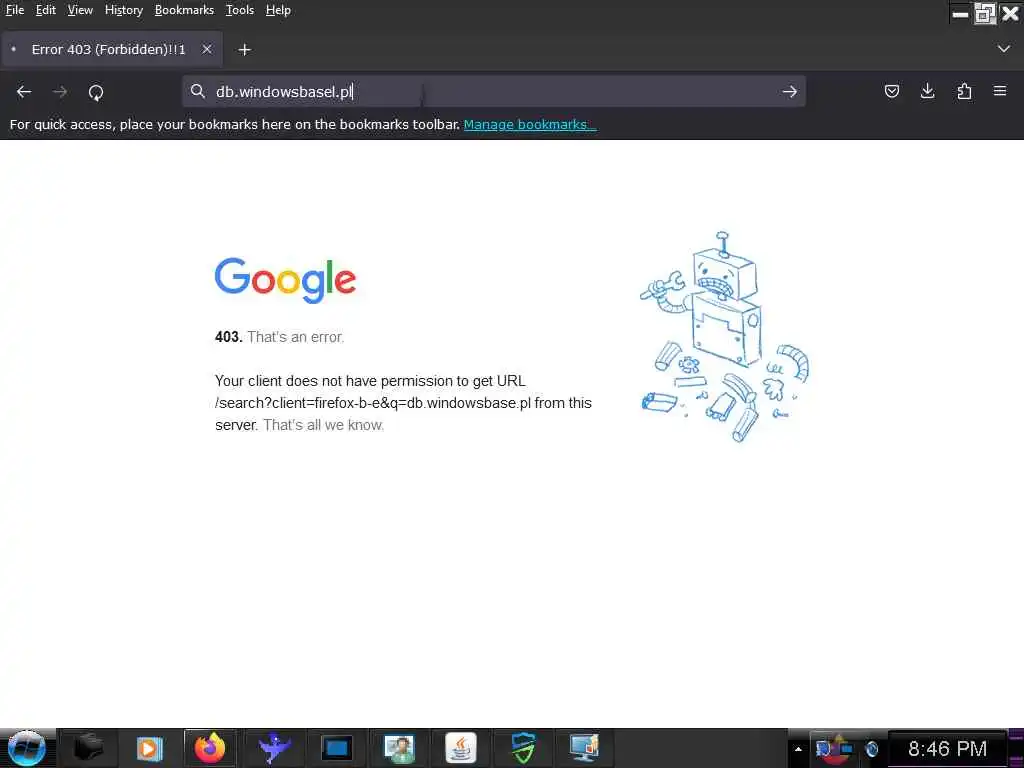Go back to the previous page
Image resolution: width=1024 pixels, height=768 pixels.
[24, 92]
